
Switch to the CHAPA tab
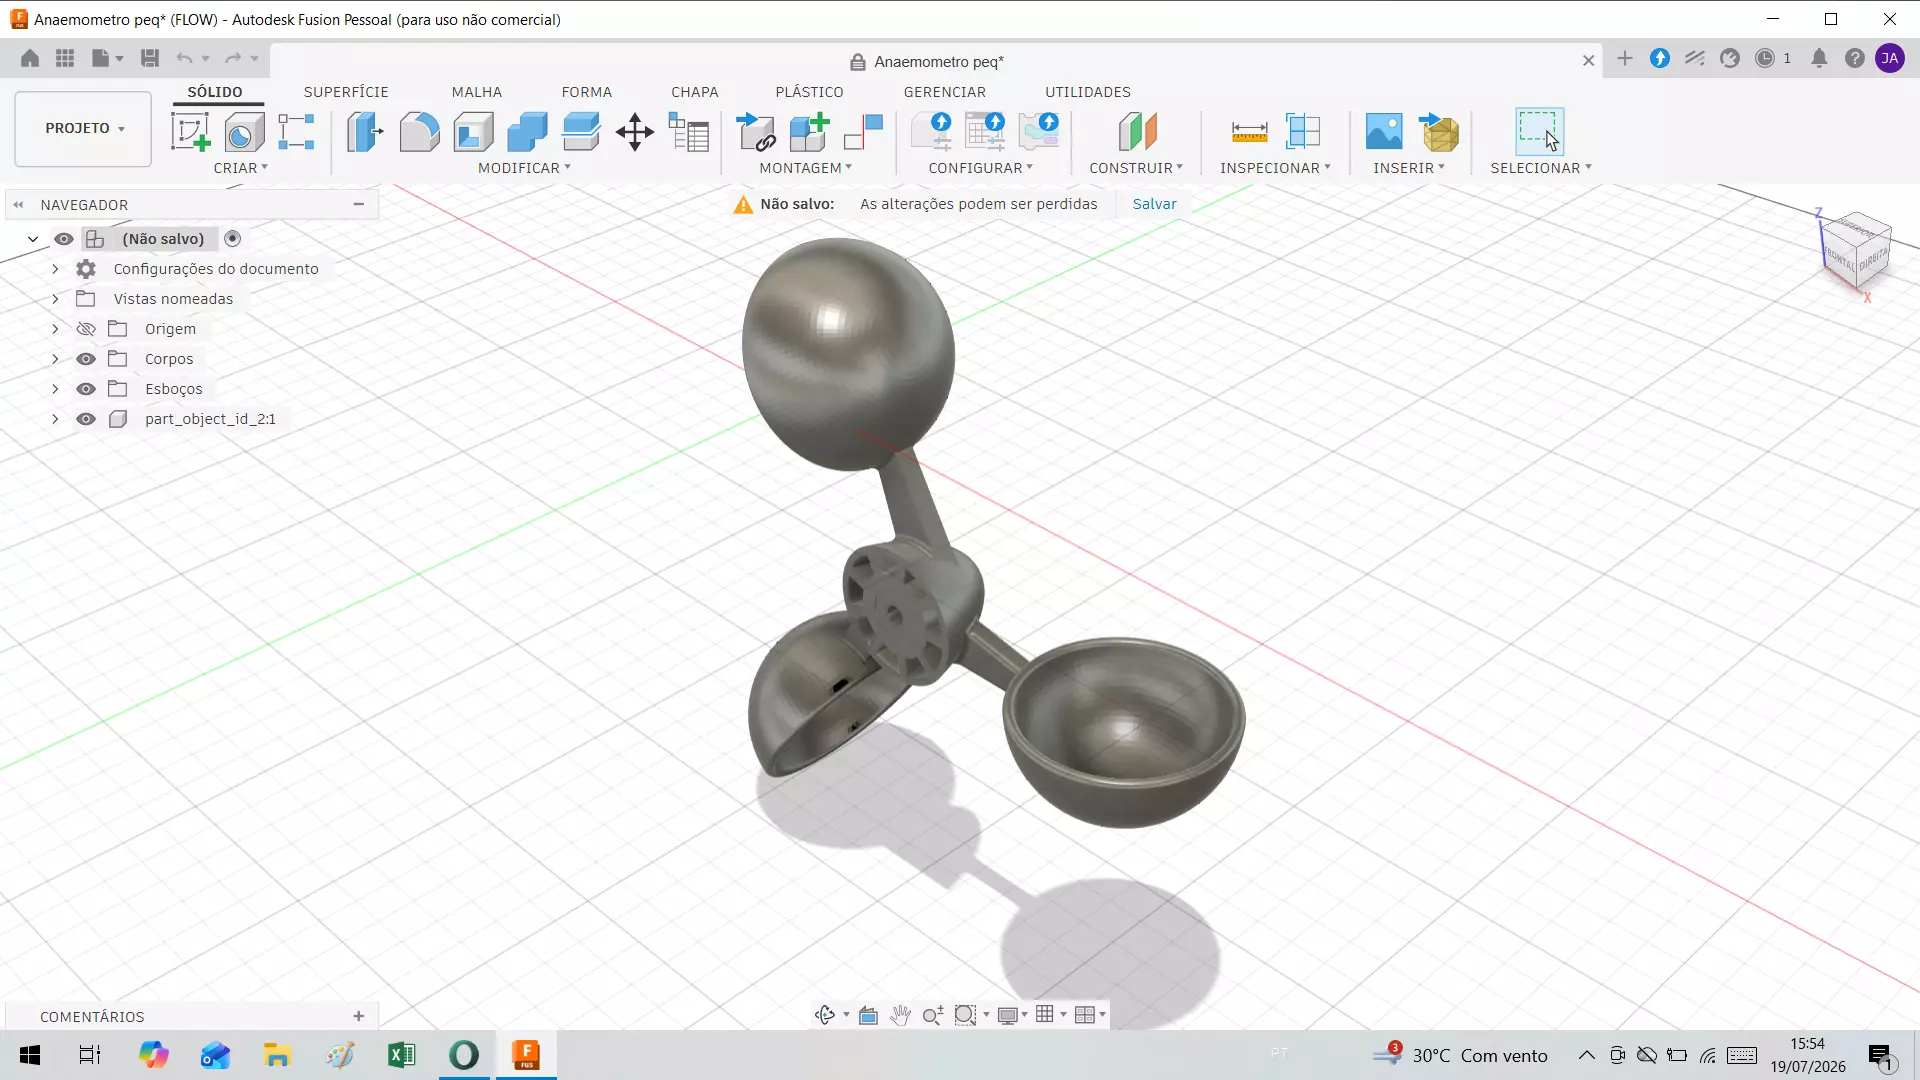[x=694, y=92]
